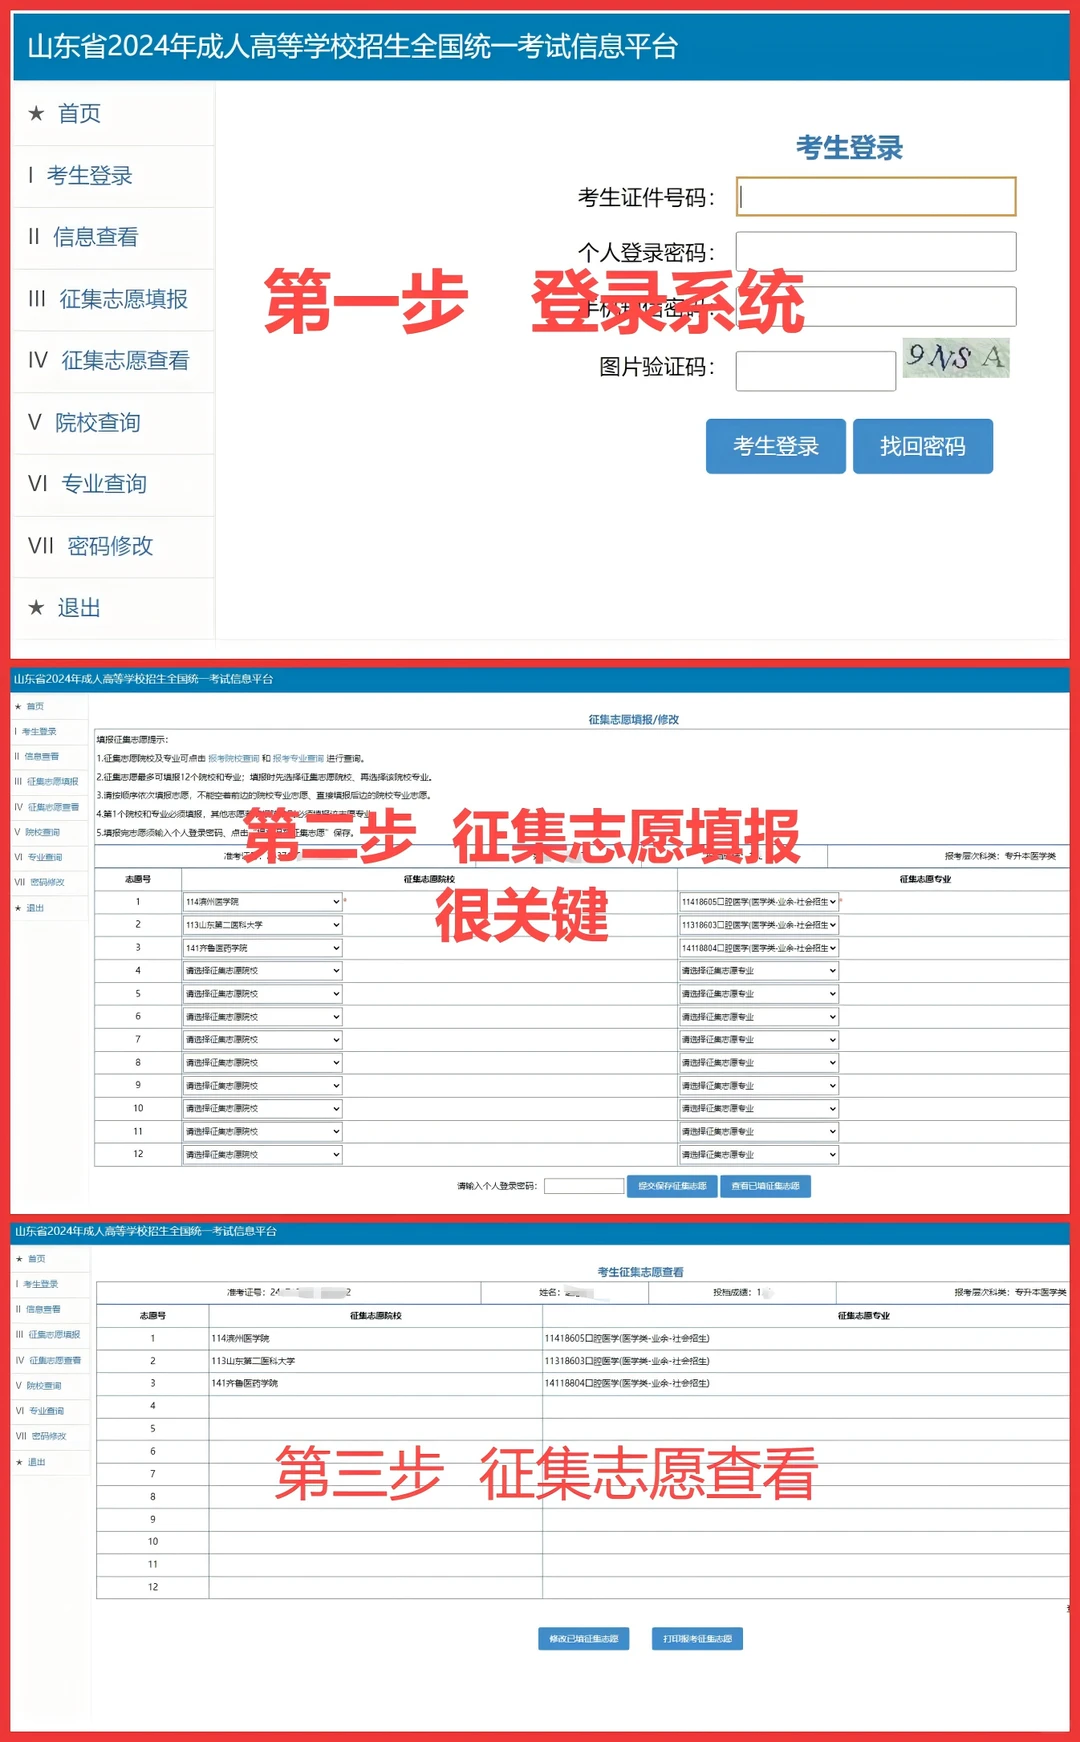The height and width of the screenshot is (1742, 1080).
Task: Open the row 10 请选择征集志愿专业 dropdown
Action: point(759,1109)
